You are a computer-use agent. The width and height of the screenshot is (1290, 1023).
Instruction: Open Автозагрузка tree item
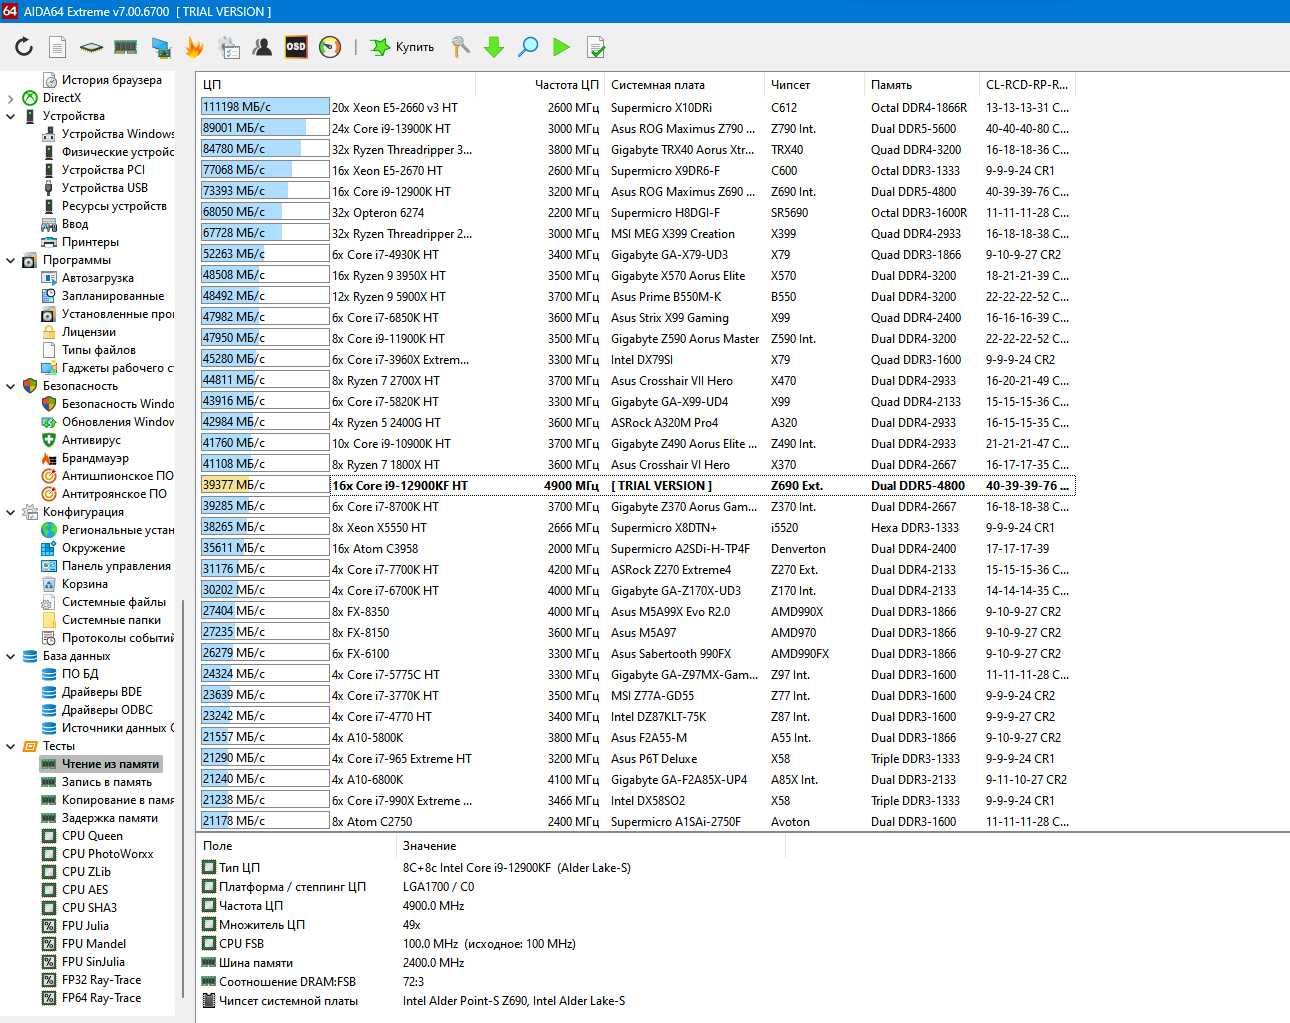[97, 278]
